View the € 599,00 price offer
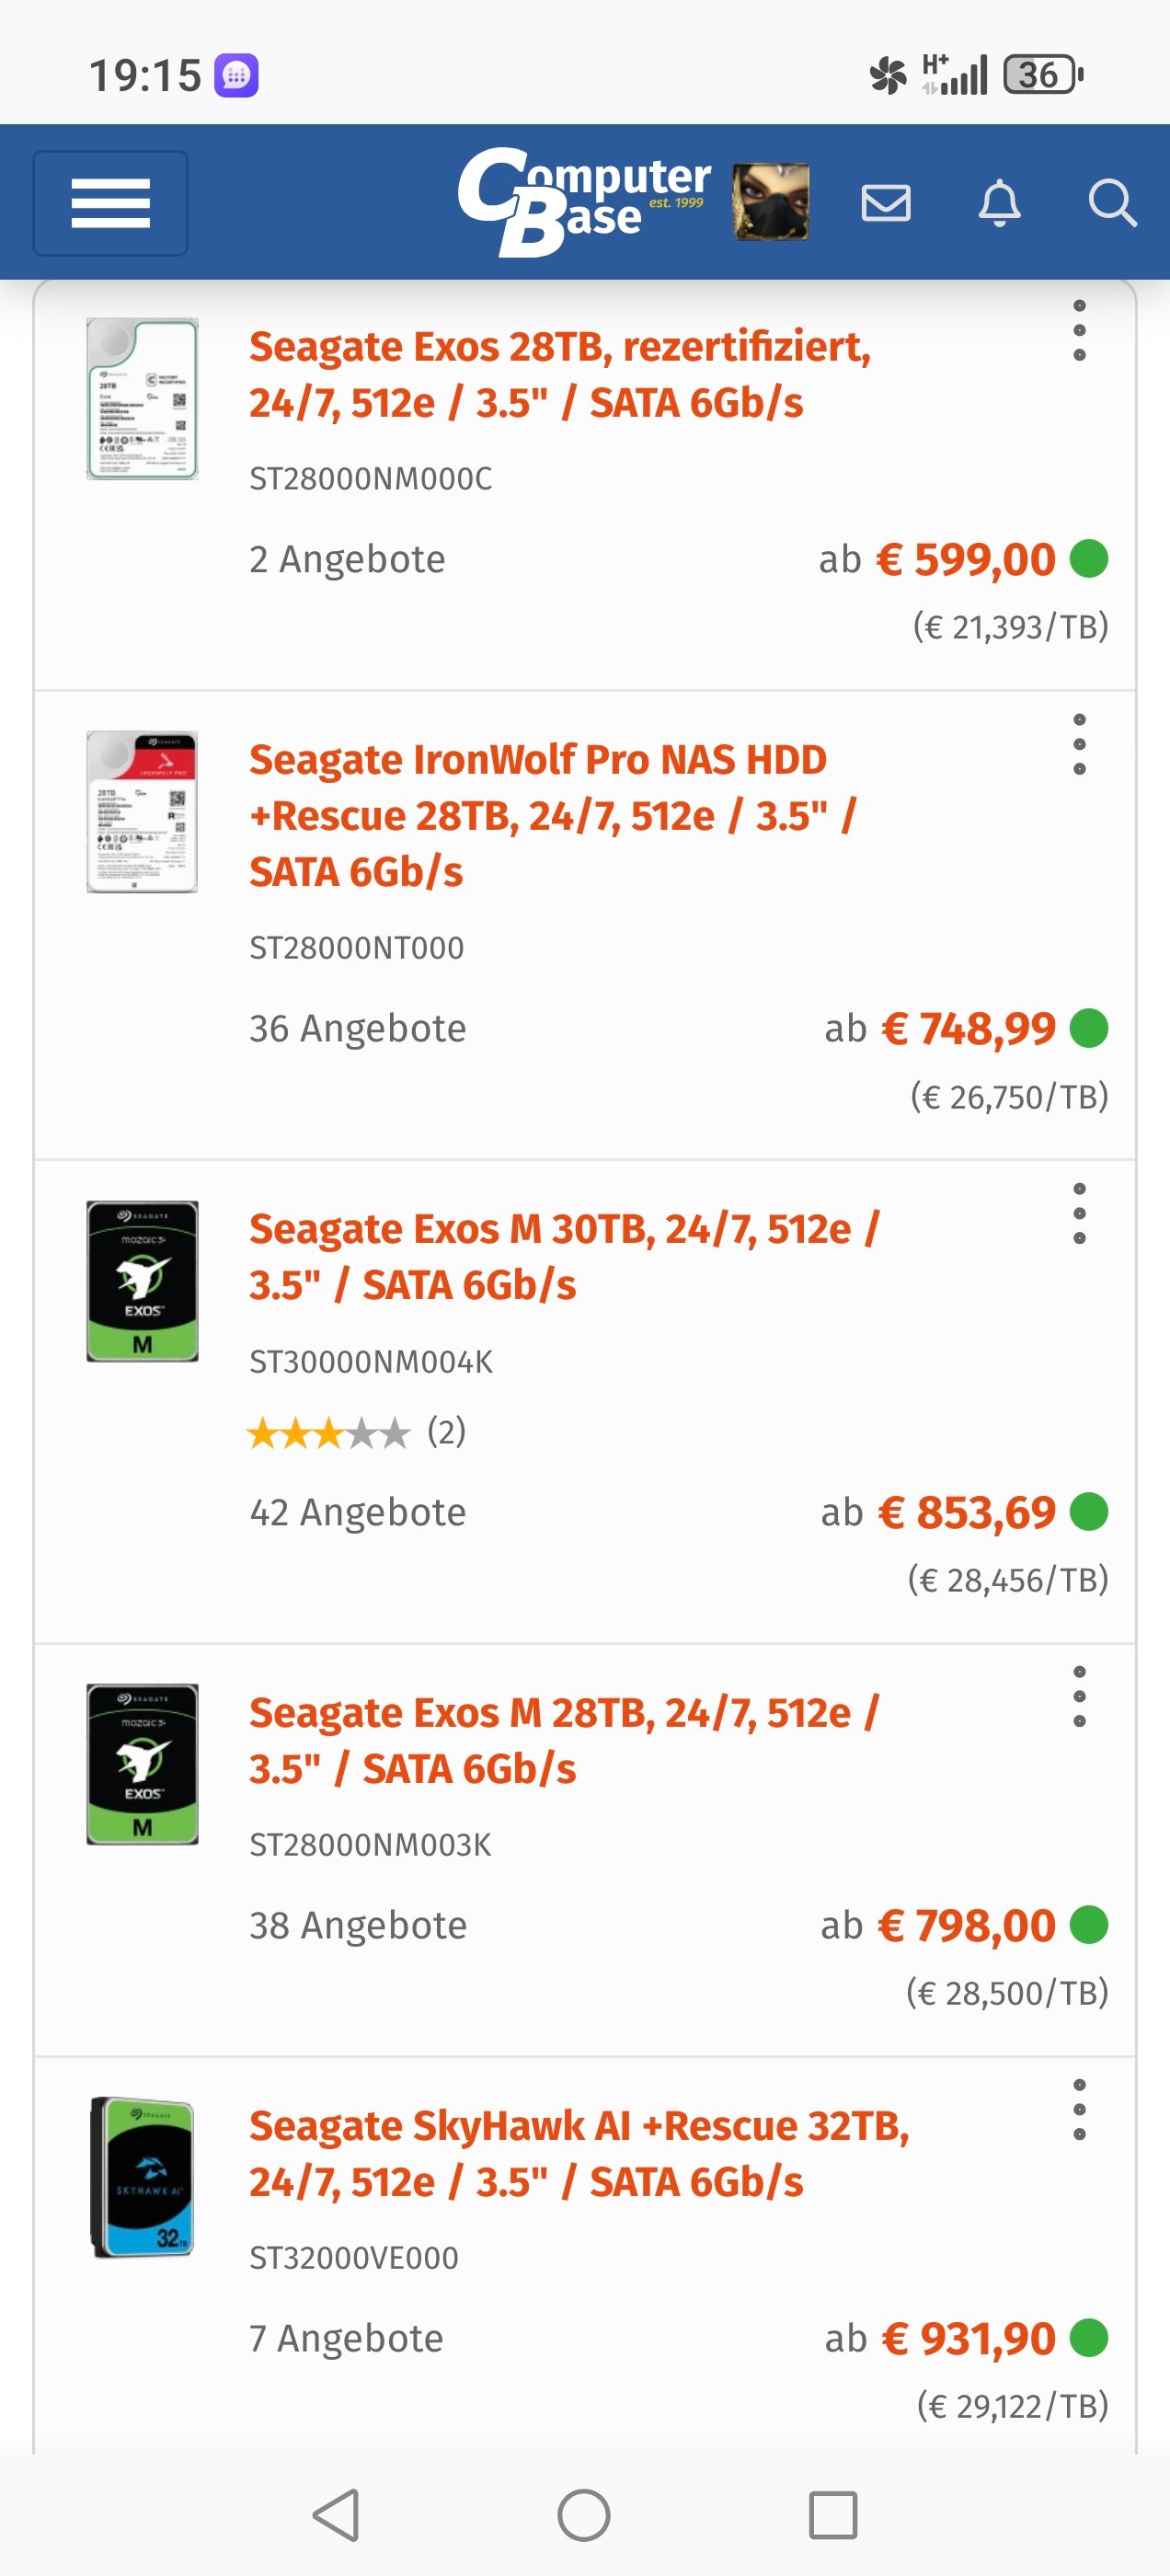The image size is (1170, 2576). click(965, 559)
